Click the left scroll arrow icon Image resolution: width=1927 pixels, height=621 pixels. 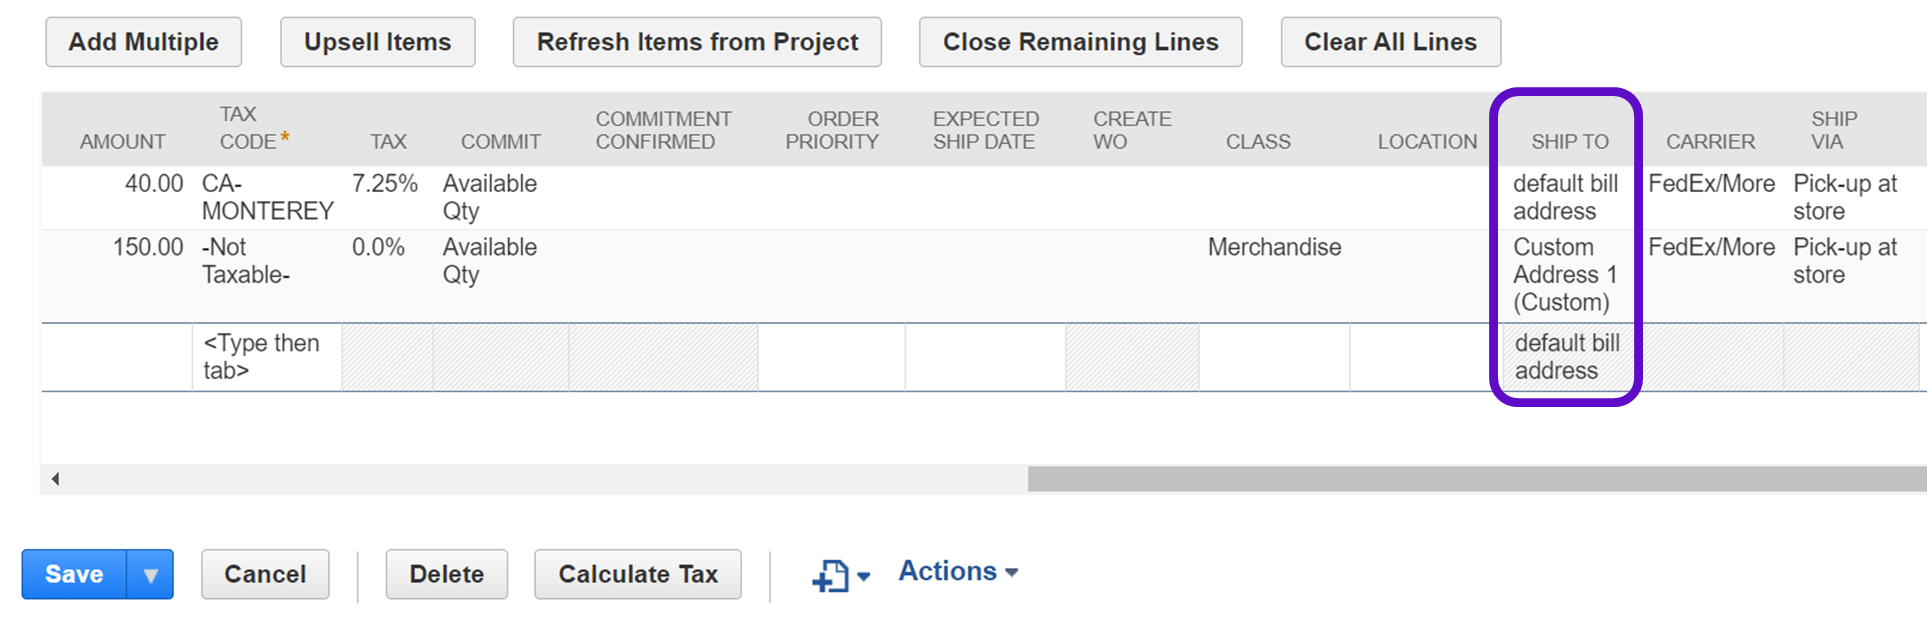[56, 479]
